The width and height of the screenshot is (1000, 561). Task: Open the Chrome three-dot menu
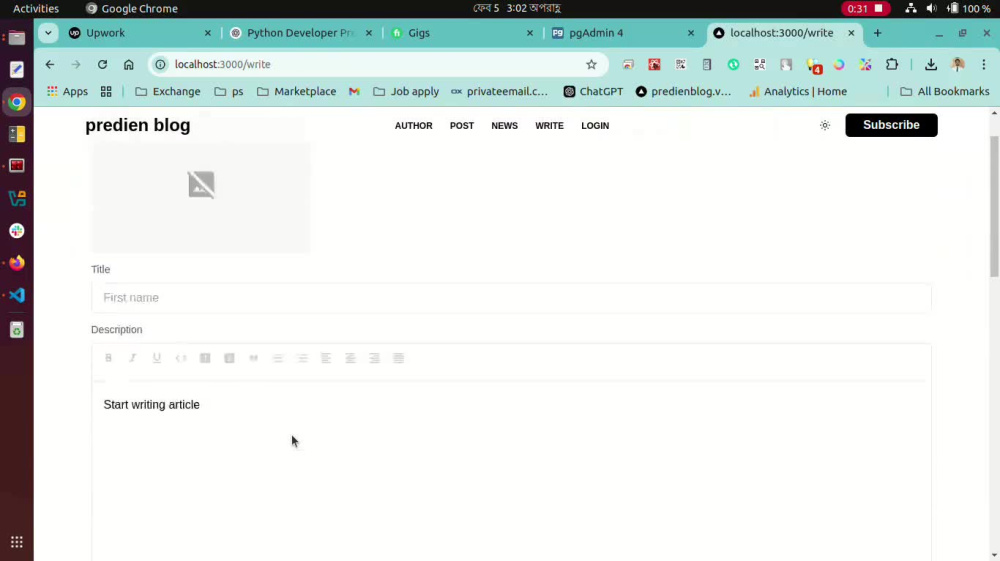pyautogui.click(x=984, y=64)
